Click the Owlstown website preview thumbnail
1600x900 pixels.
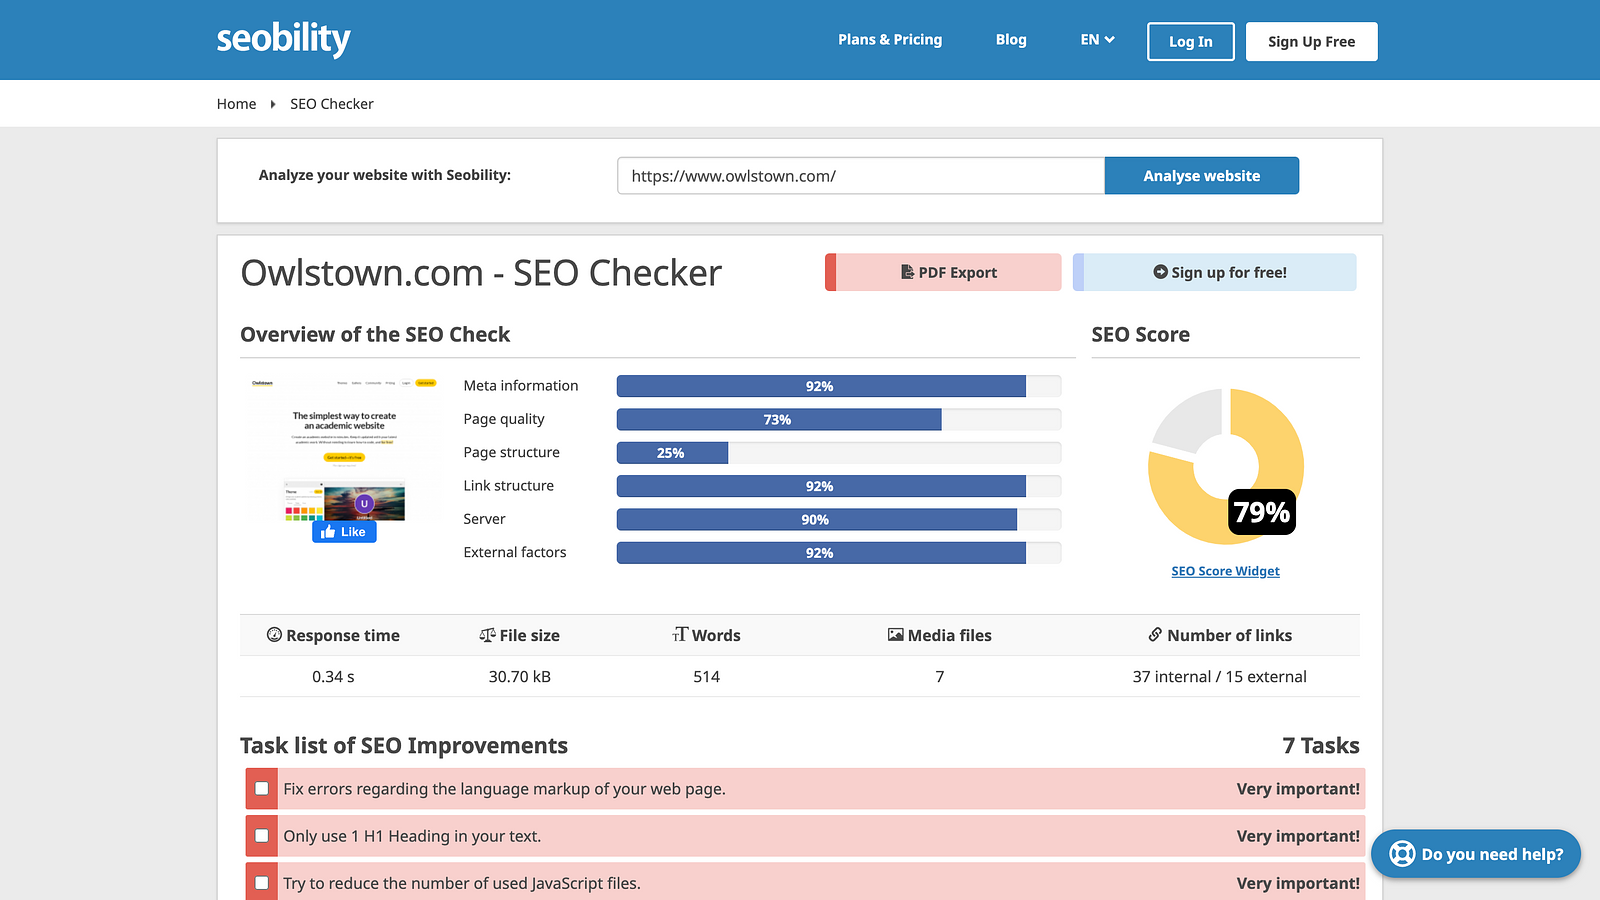344,450
